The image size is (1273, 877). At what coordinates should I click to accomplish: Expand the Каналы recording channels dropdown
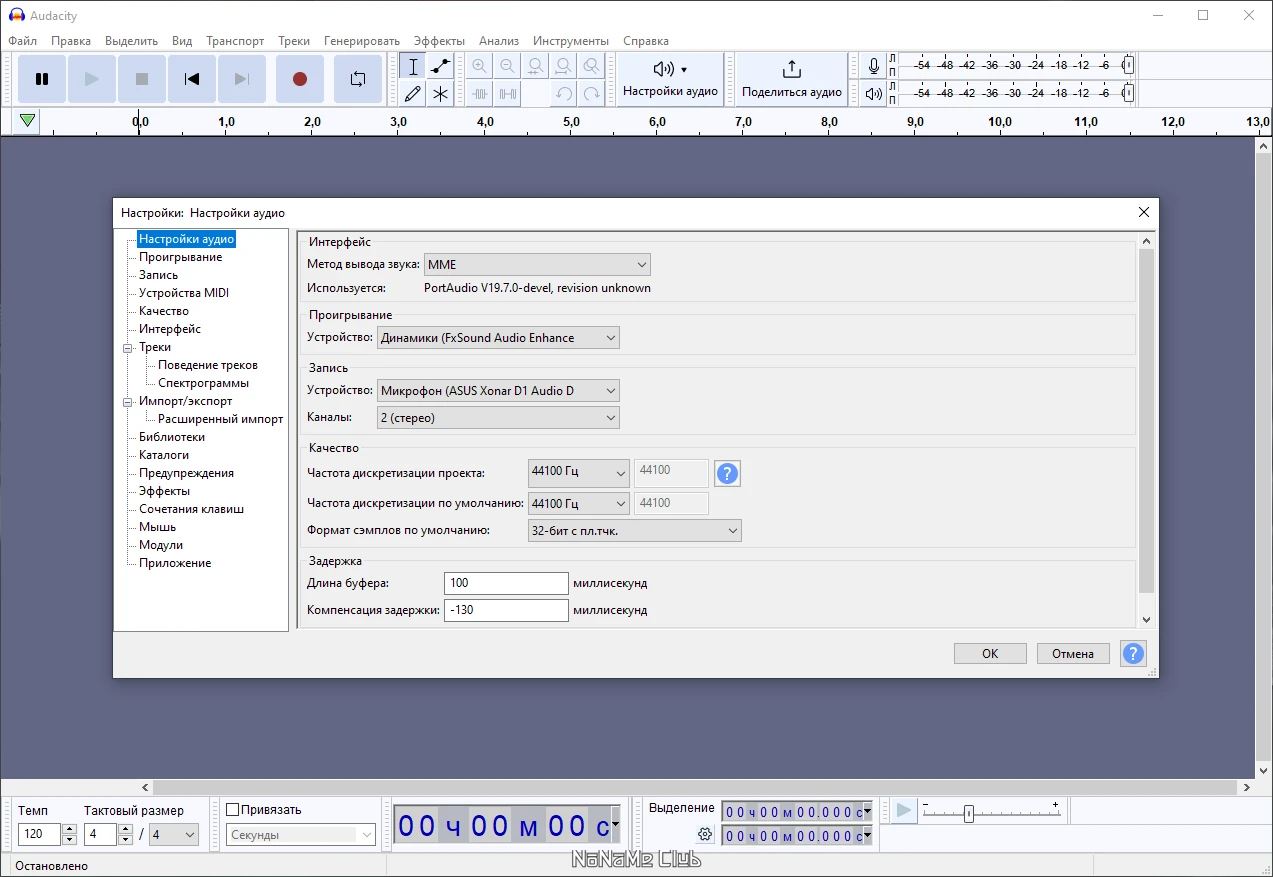(x=498, y=418)
